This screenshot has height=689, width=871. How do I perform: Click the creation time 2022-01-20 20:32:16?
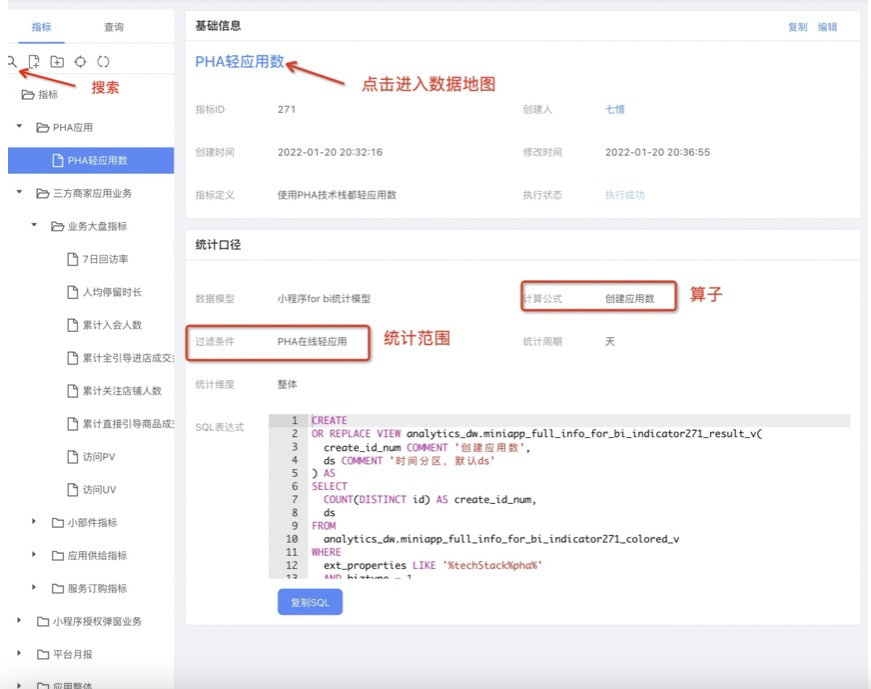coord(330,152)
